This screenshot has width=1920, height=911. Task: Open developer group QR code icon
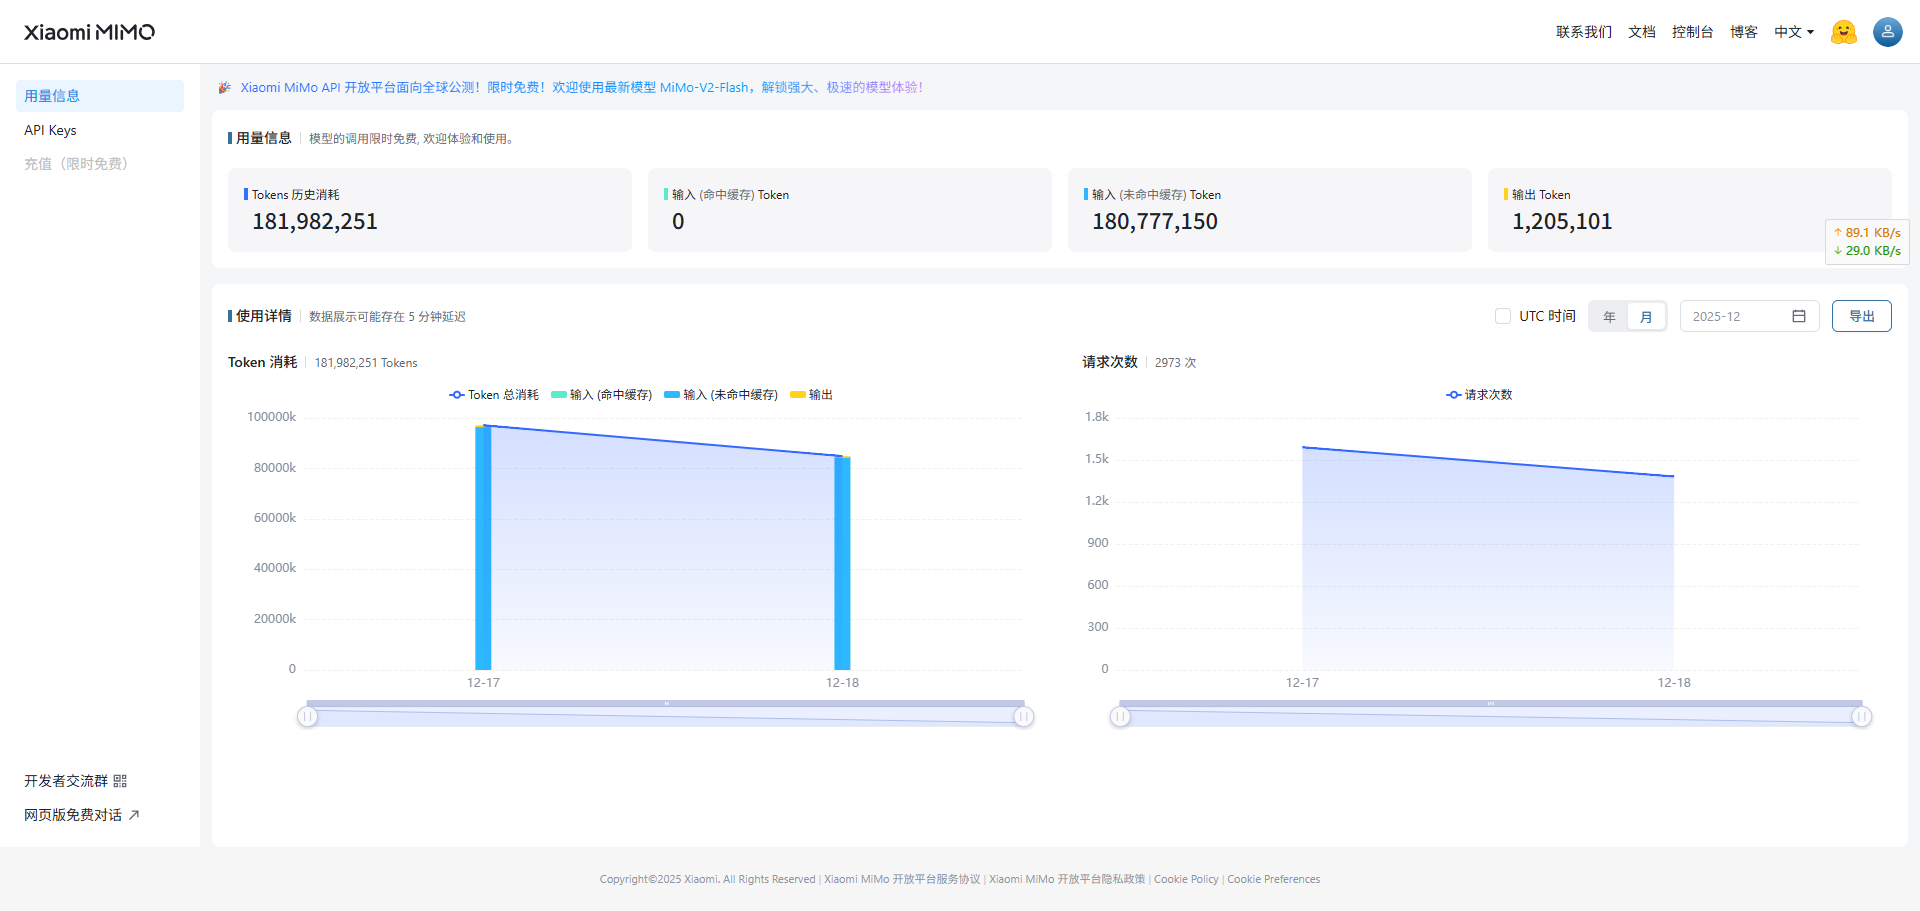point(120,781)
